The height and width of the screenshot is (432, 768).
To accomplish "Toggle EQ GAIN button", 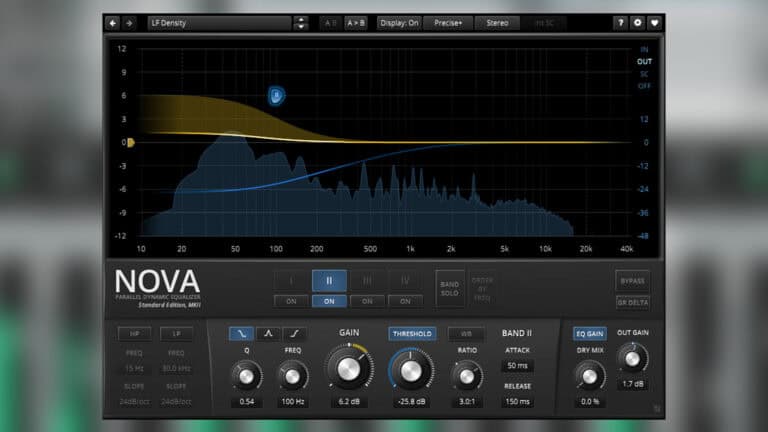I will (x=590, y=334).
